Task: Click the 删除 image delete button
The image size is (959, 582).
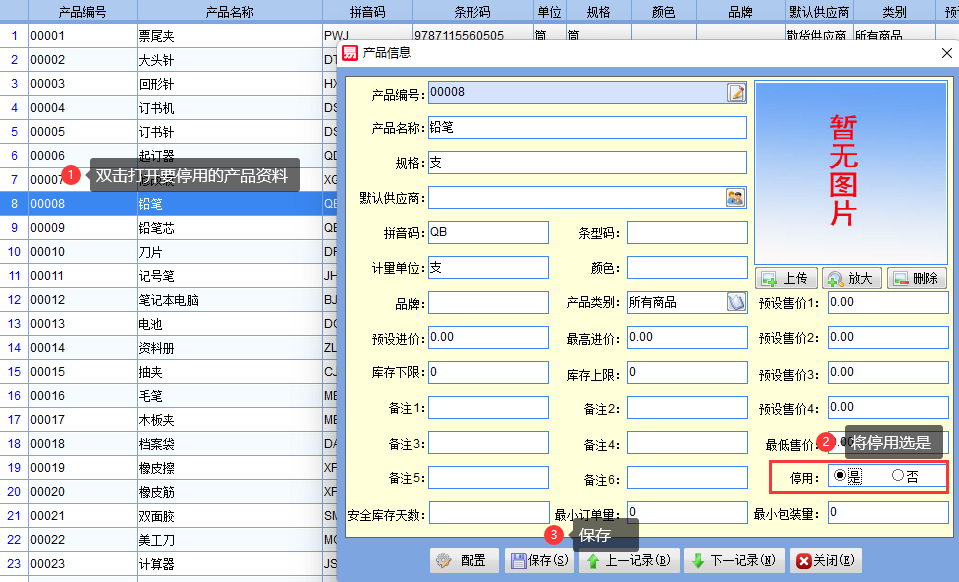Action: pos(915,279)
